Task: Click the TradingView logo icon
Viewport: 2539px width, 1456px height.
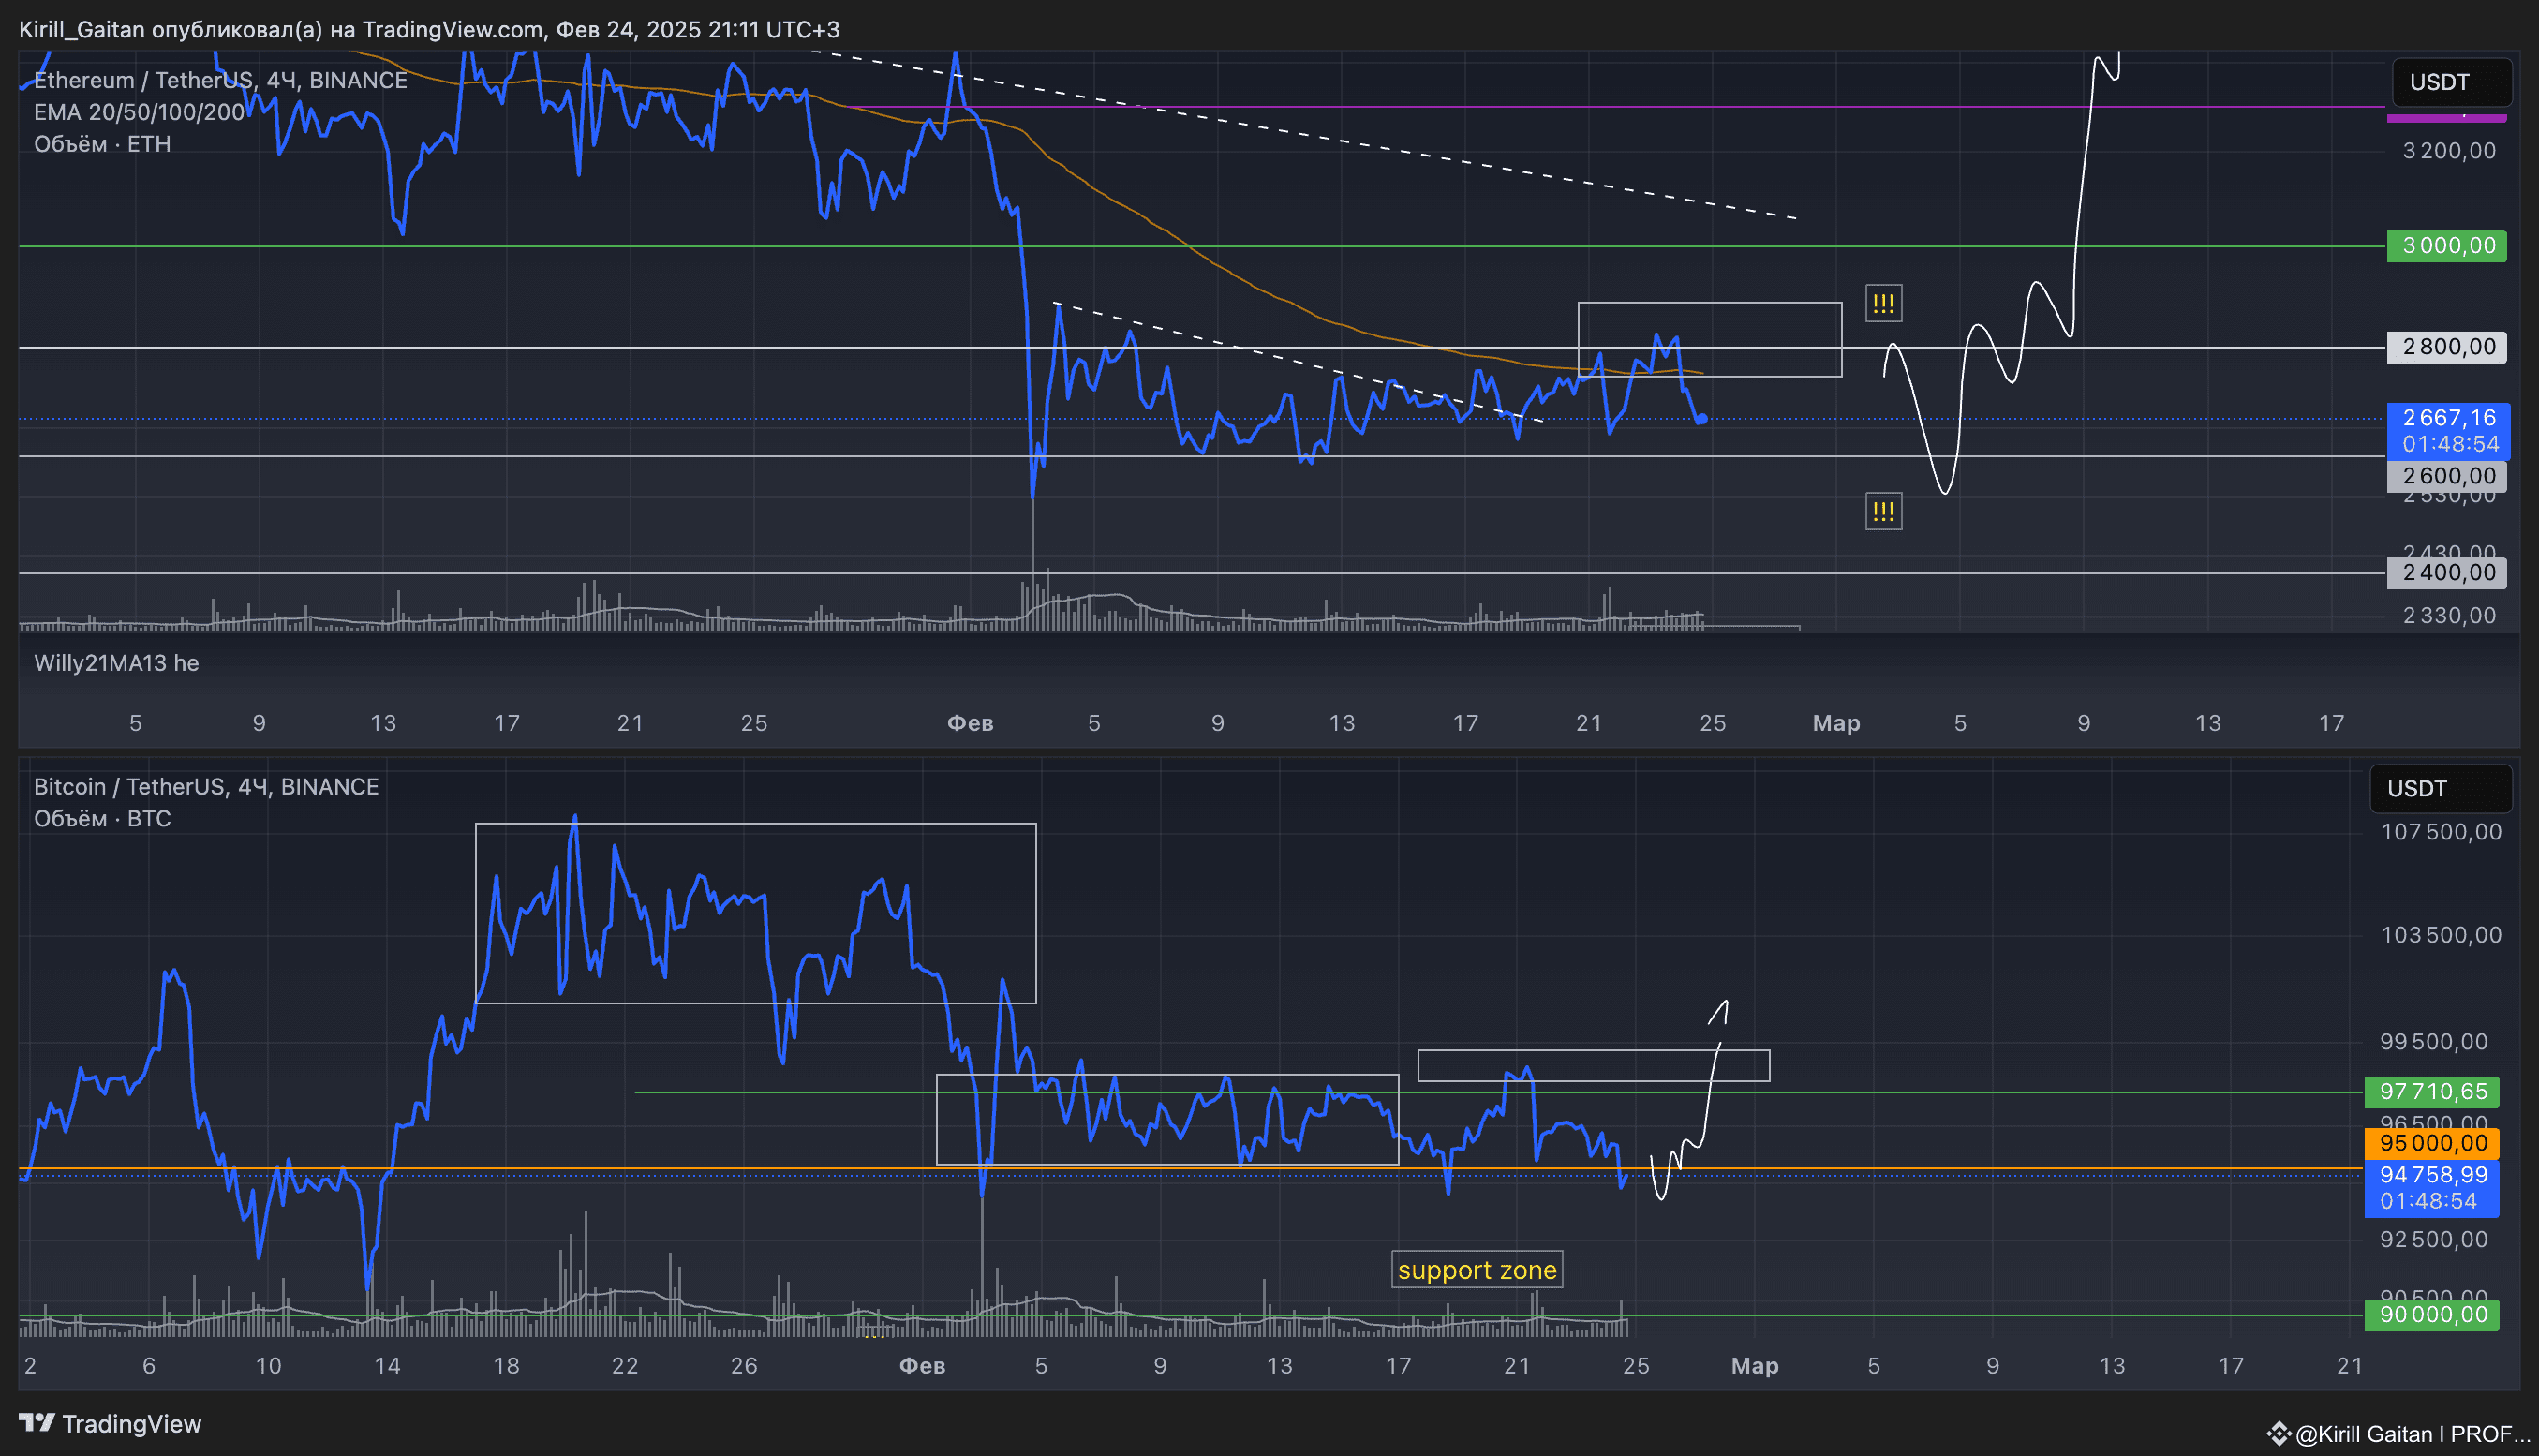Action: pos(37,1423)
